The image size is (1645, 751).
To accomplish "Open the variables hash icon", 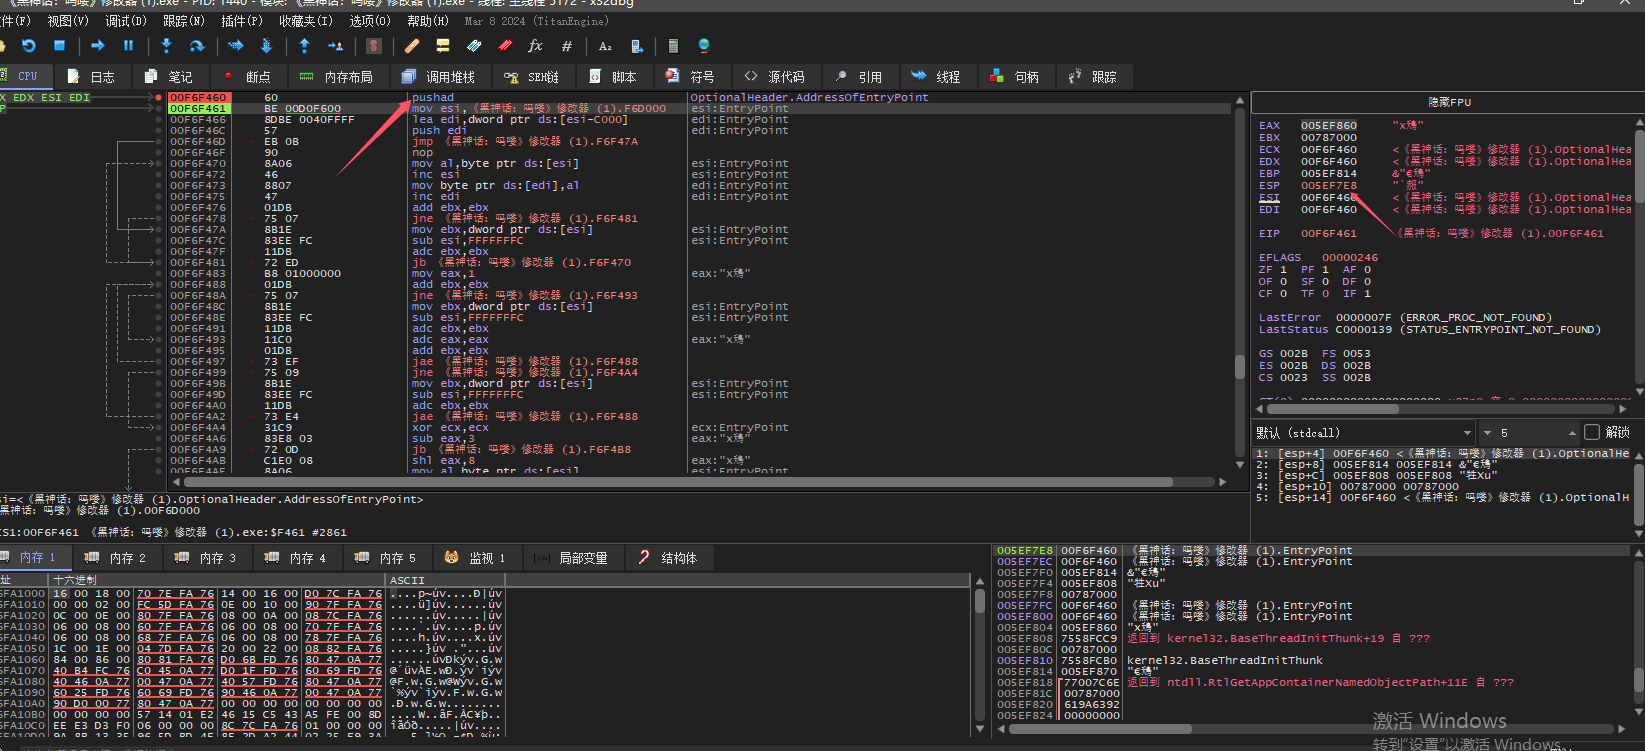I will click(566, 46).
